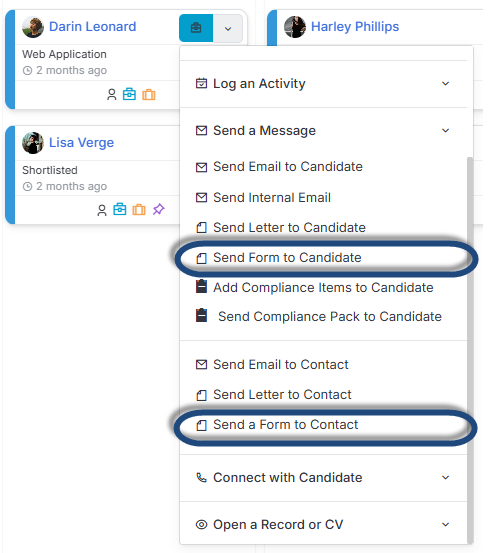Expand the Open a Record or CV section
The width and height of the screenshot is (488, 553).
pos(323,524)
